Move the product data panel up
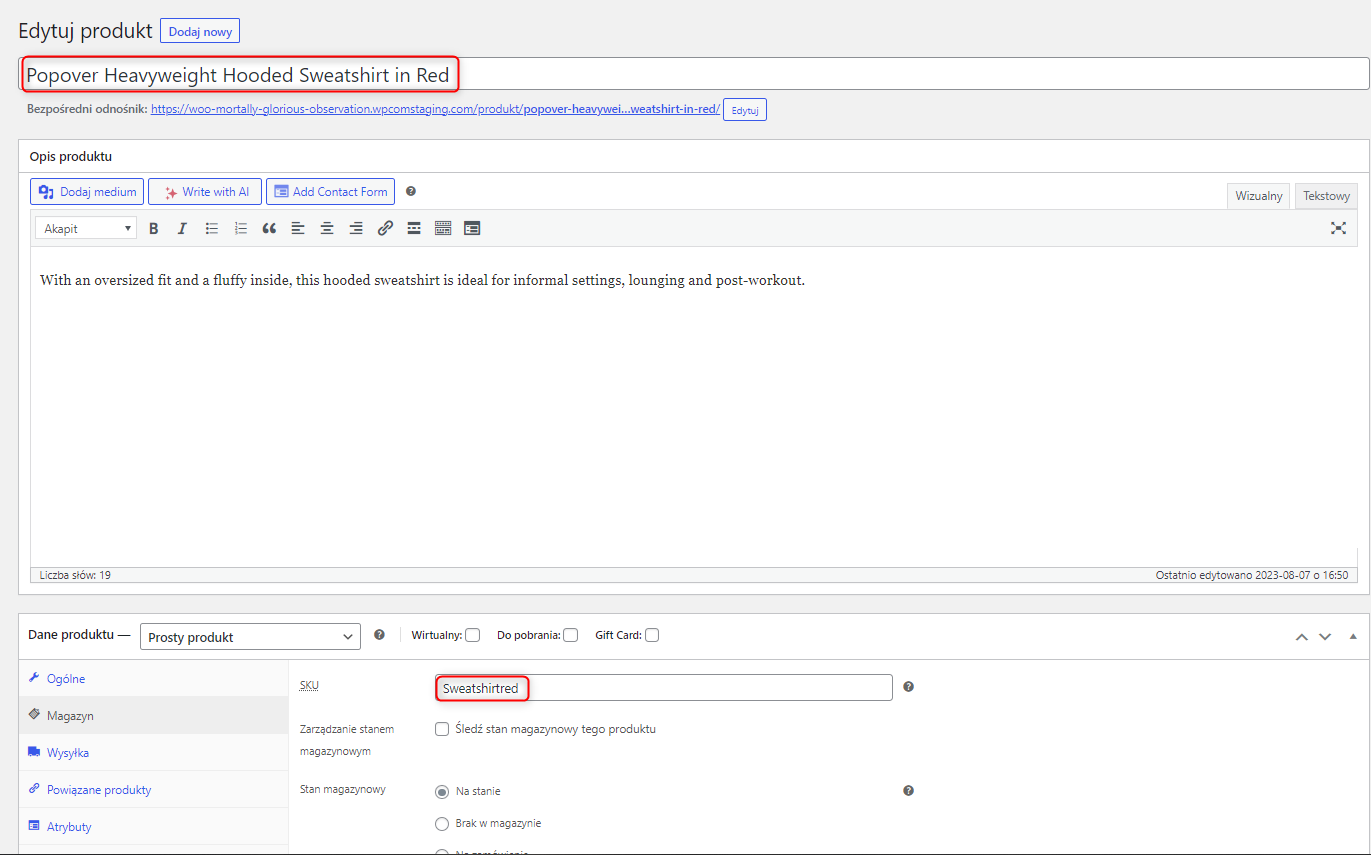The height and width of the screenshot is (855, 1371). pyautogui.click(x=1302, y=636)
